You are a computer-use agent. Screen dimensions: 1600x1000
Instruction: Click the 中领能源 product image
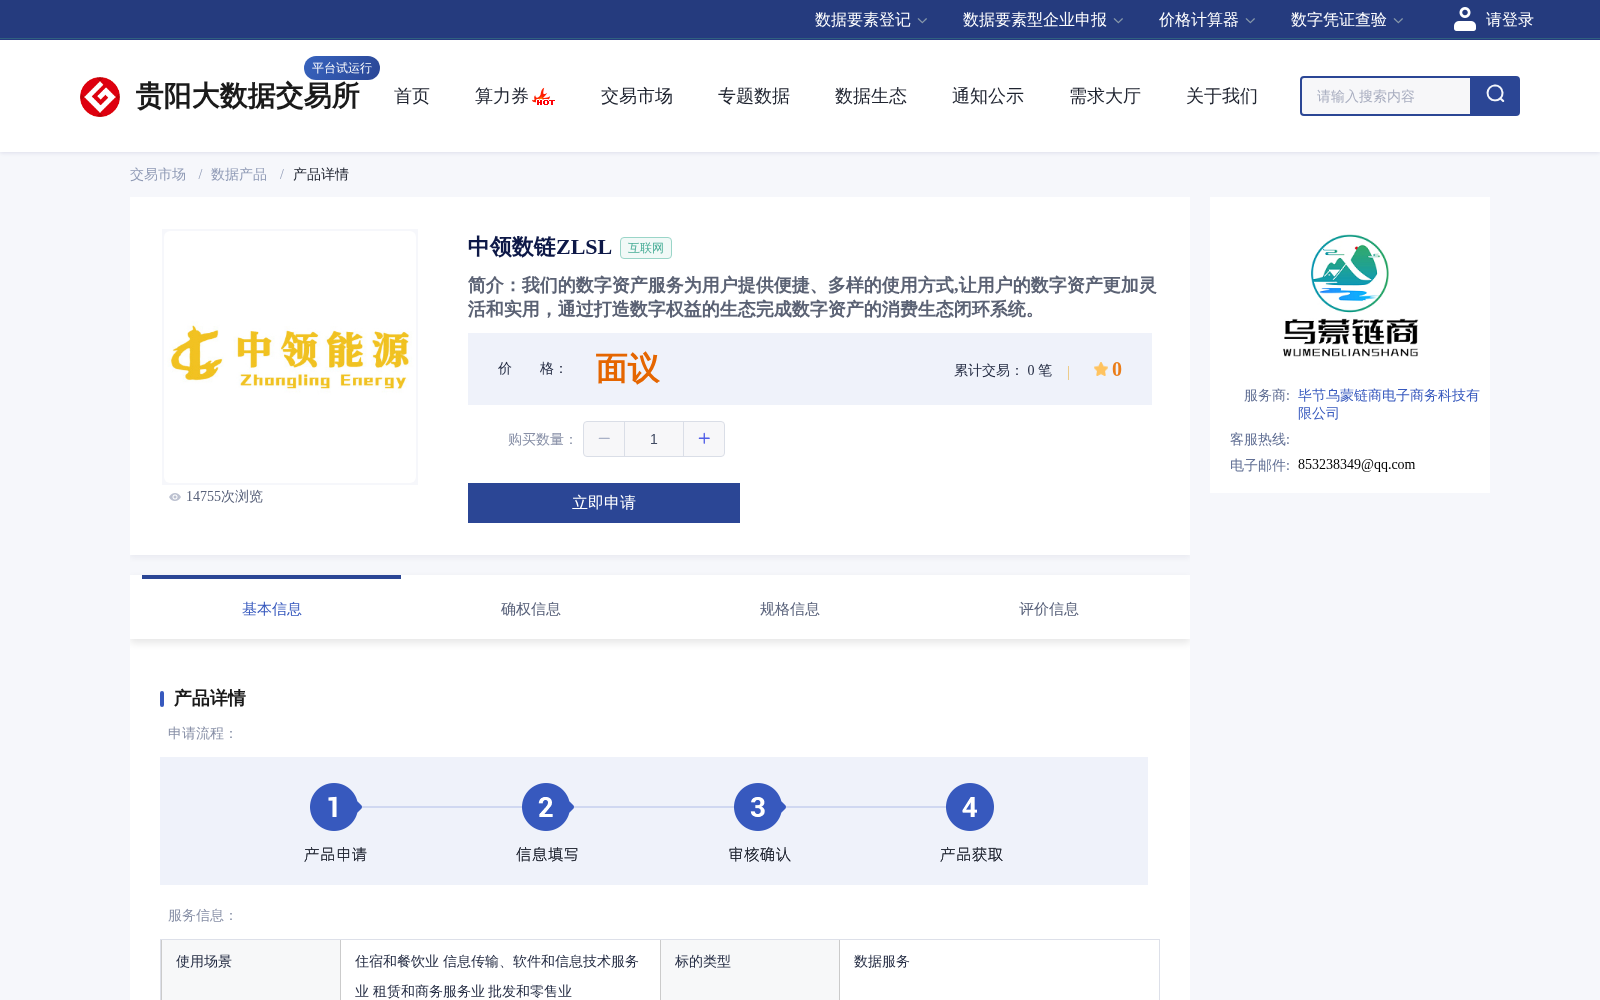click(x=290, y=357)
